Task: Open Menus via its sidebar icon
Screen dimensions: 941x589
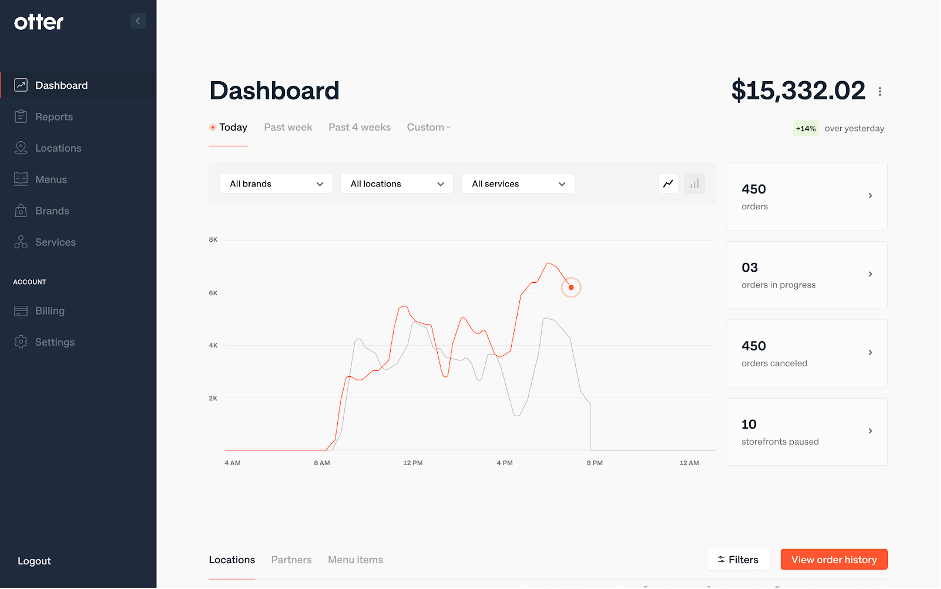Action: click(x=21, y=179)
